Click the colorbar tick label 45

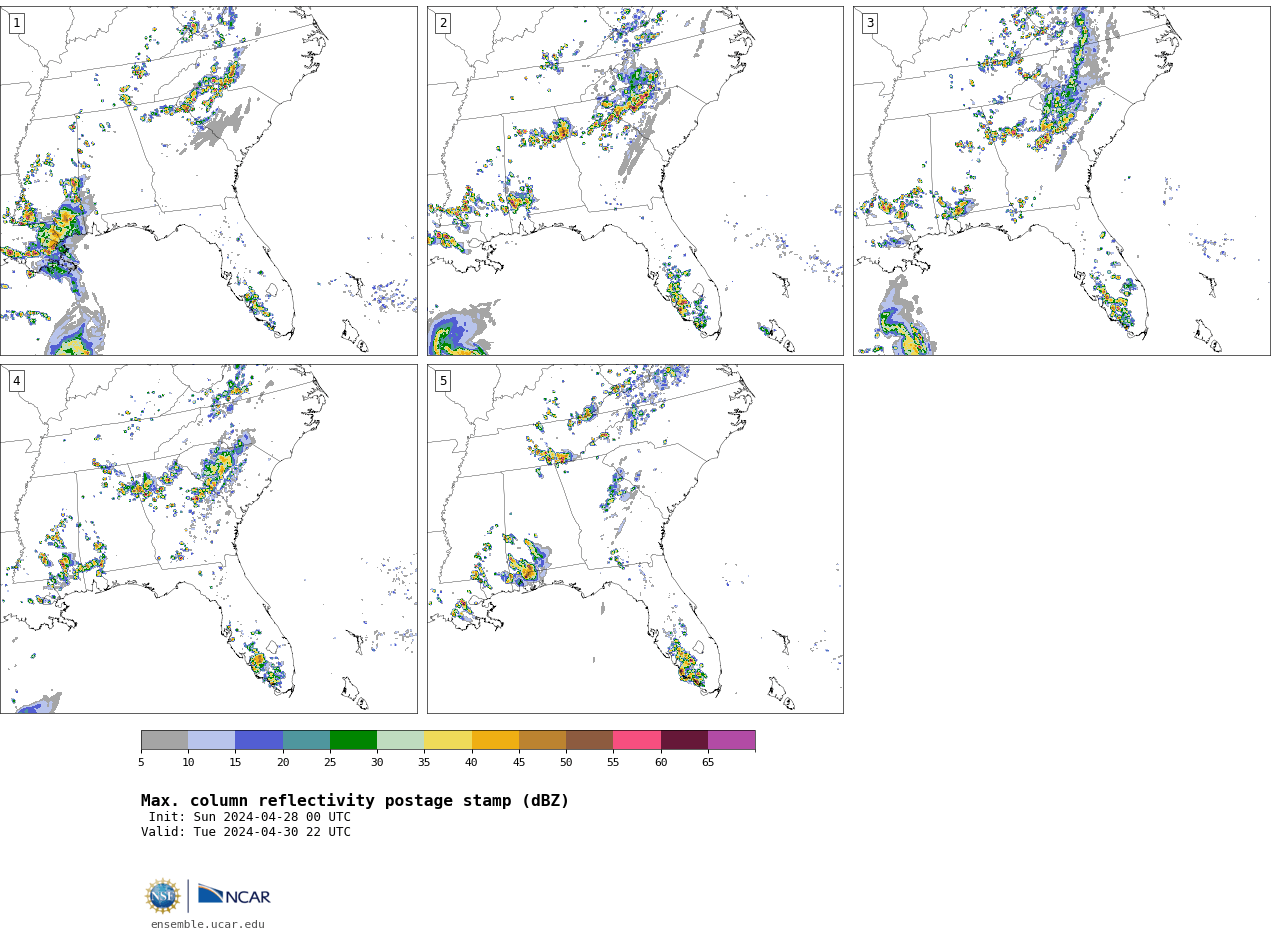519,763
